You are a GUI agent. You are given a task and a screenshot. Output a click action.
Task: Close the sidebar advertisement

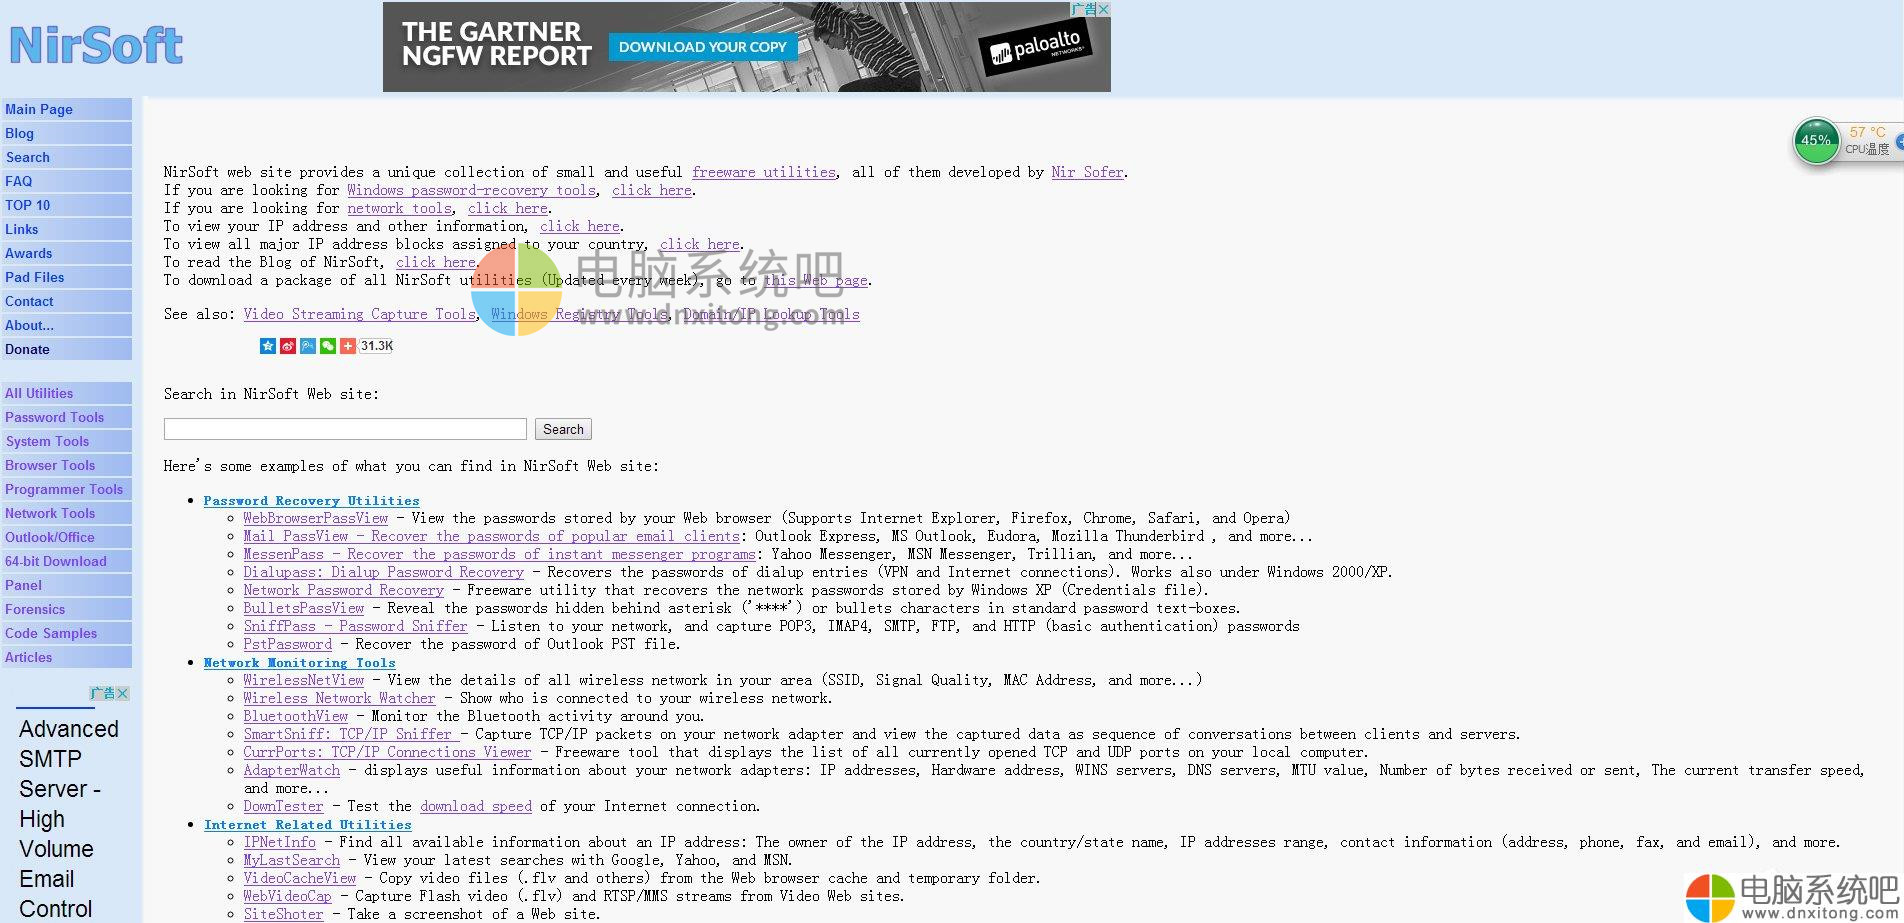click(x=122, y=693)
